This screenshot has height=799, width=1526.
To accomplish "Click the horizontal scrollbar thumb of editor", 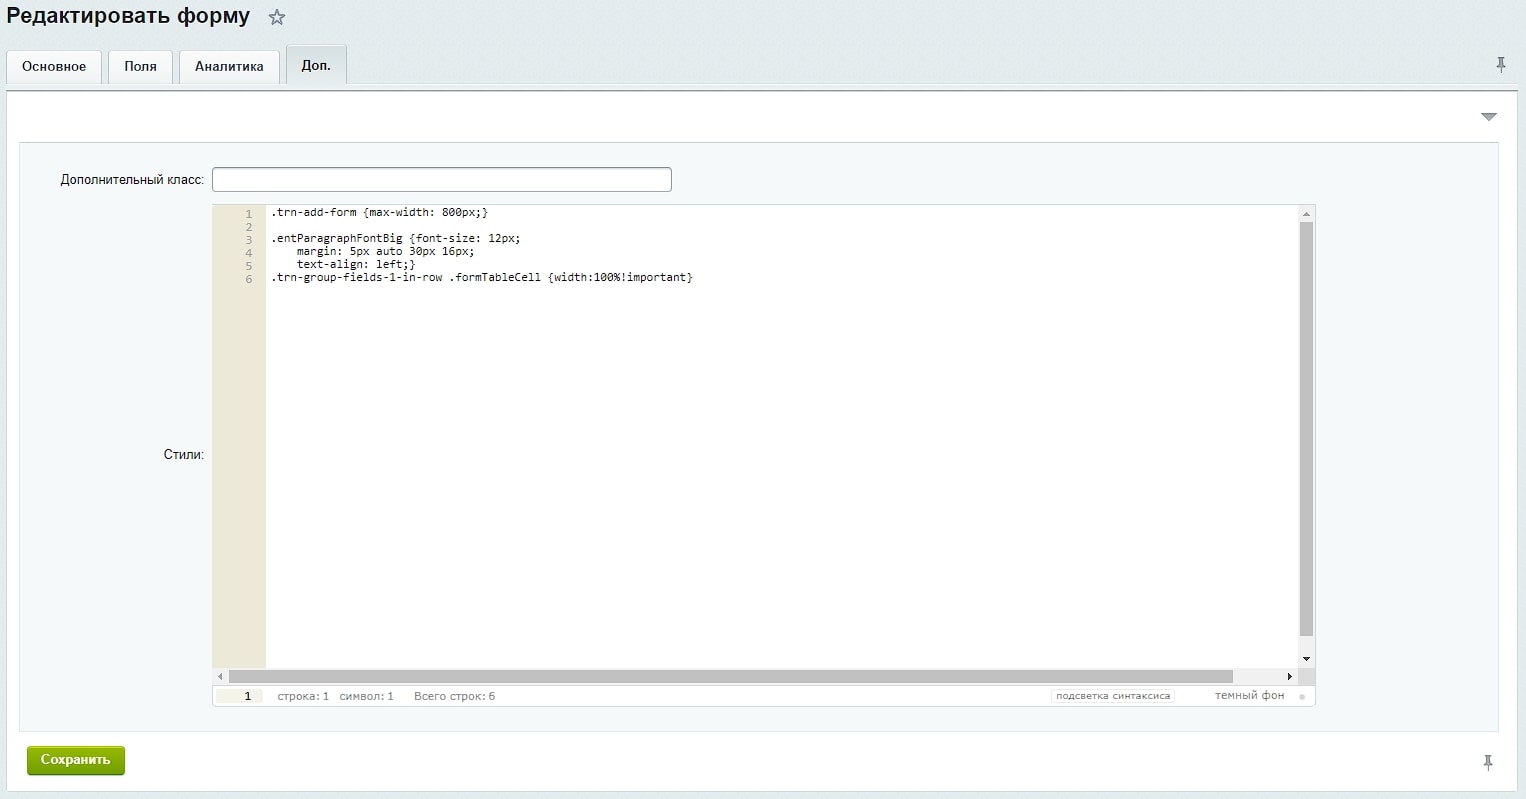I will tap(730, 677).
